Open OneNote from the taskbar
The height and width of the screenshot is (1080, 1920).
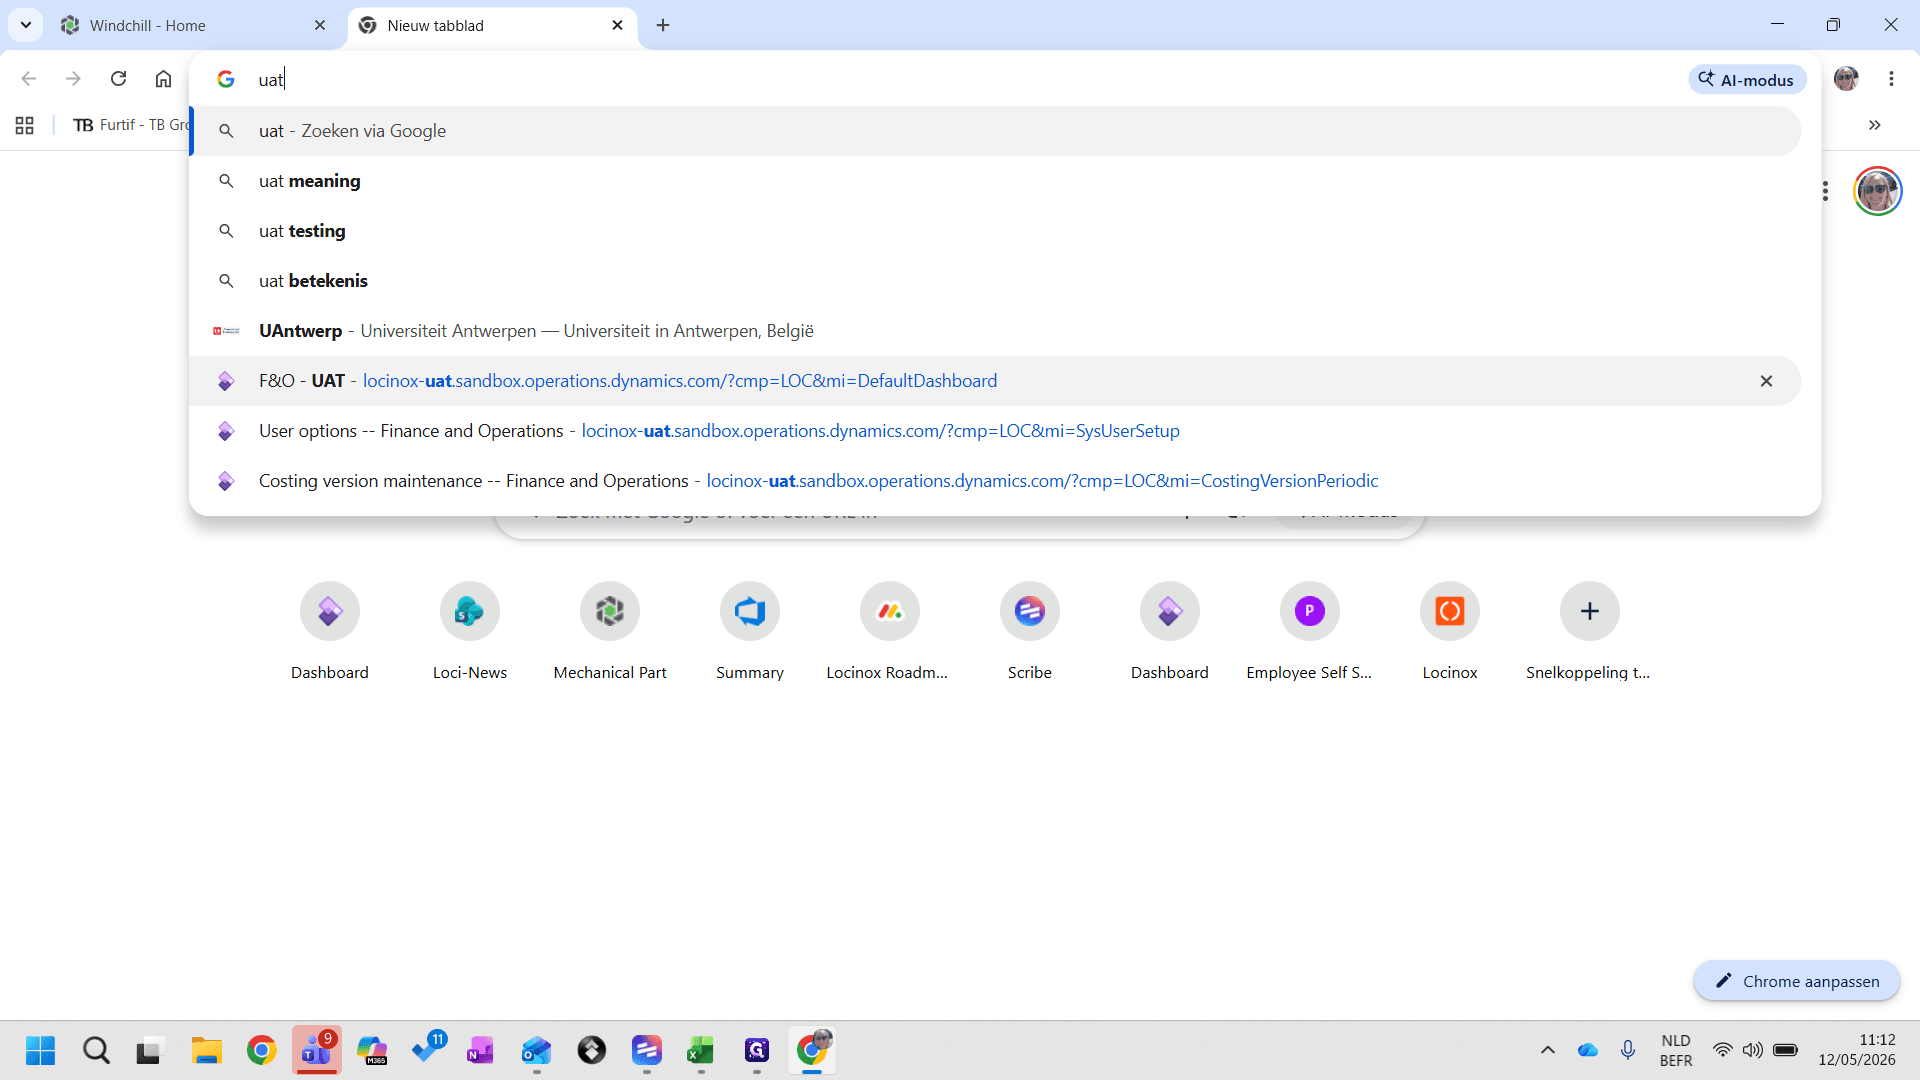[481, 1050]
